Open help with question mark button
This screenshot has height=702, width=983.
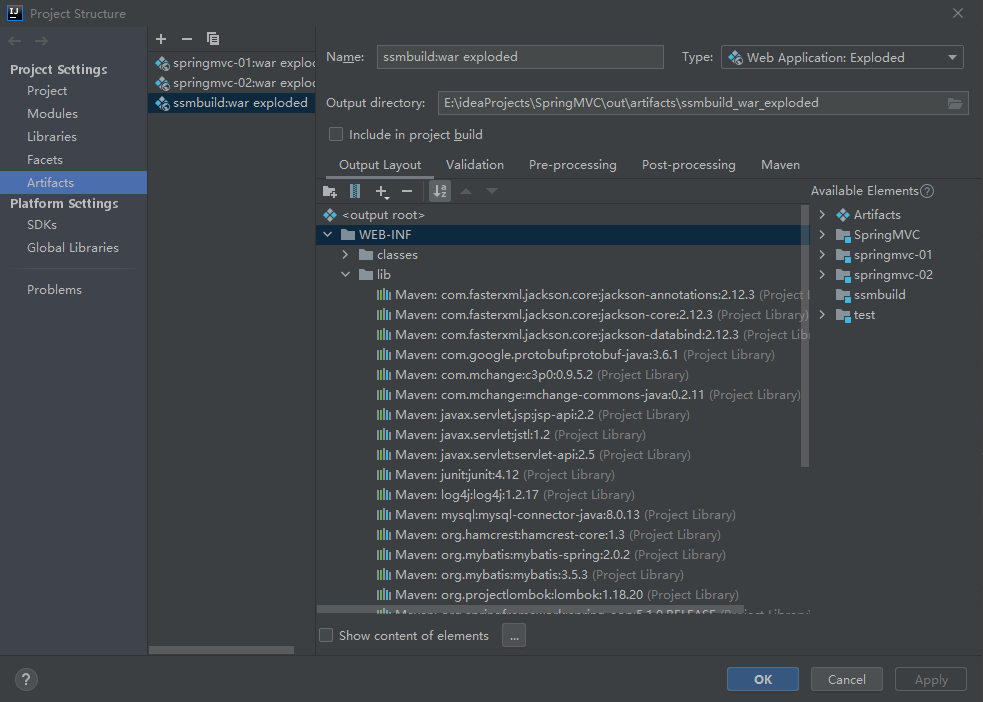pos(26,679)
